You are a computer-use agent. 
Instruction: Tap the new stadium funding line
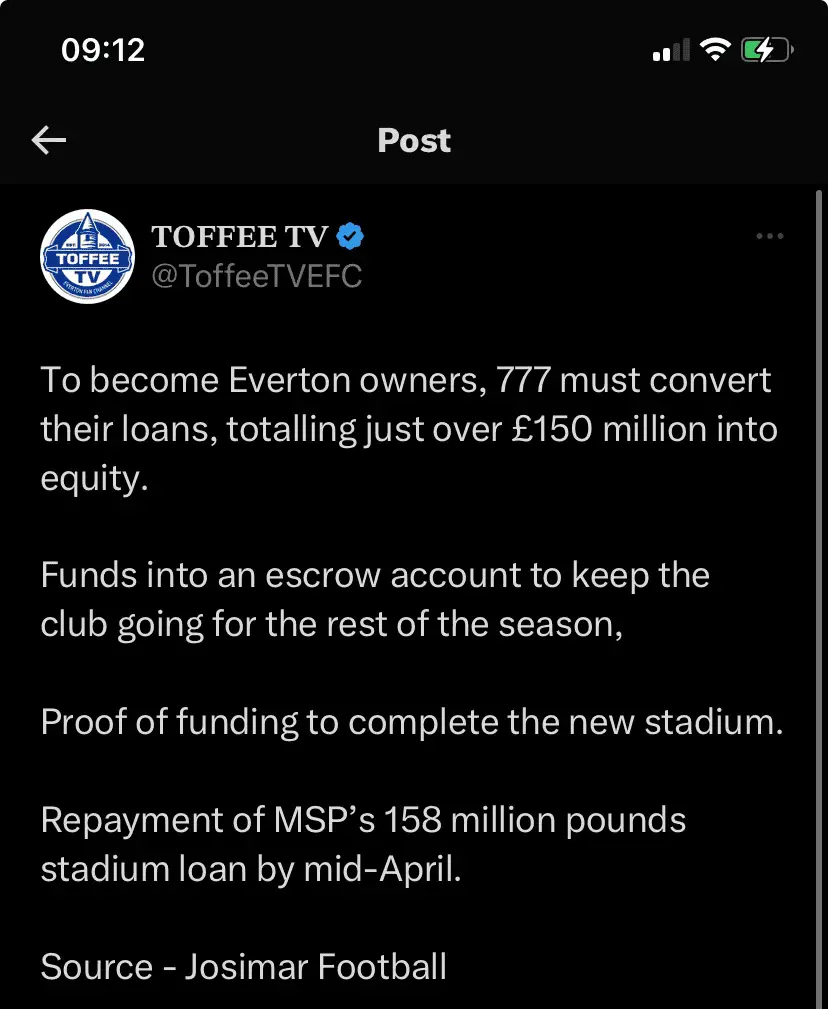[x=411, y=723]
